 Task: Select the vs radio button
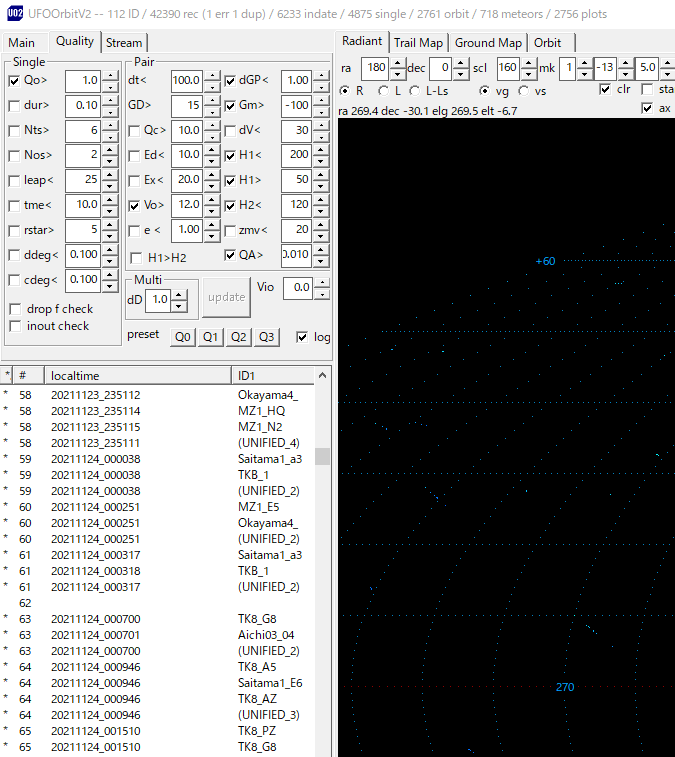(x=526, y=91)
